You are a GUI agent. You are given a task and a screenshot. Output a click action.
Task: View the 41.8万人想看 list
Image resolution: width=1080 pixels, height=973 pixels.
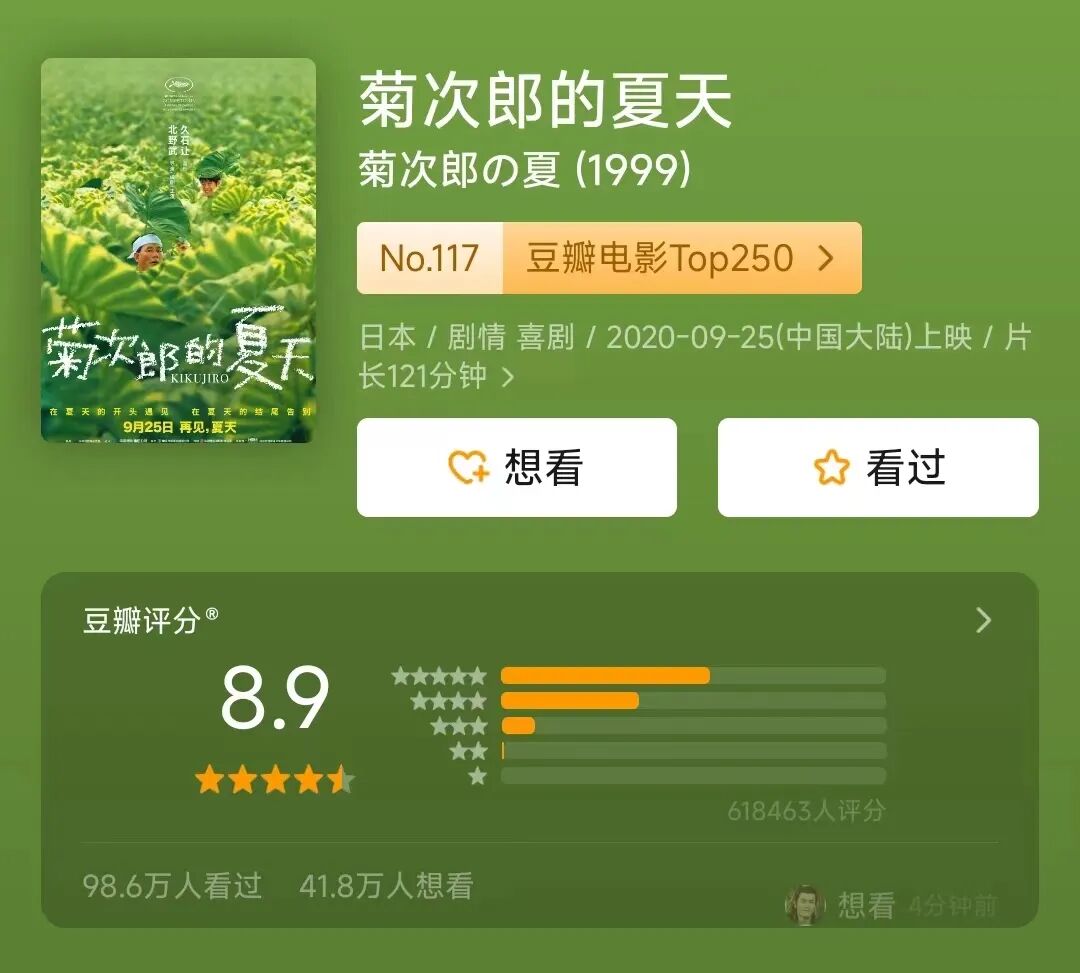click(386, 886)
